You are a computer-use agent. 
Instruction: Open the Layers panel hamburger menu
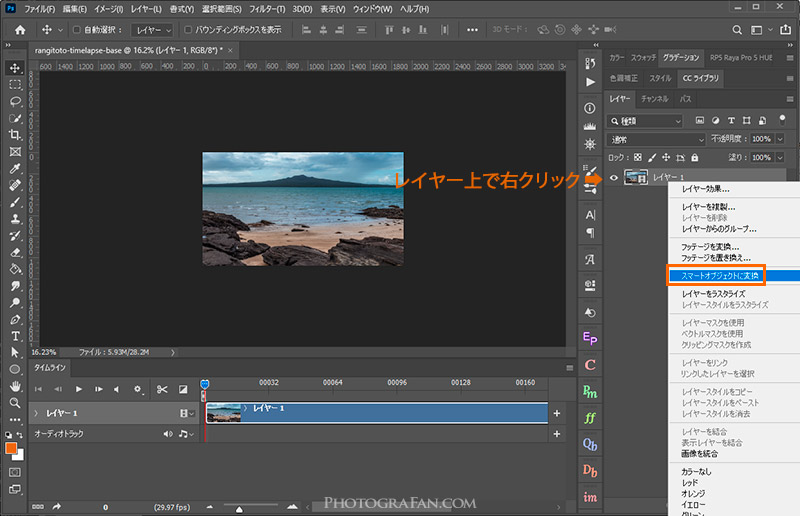(790, 99)
